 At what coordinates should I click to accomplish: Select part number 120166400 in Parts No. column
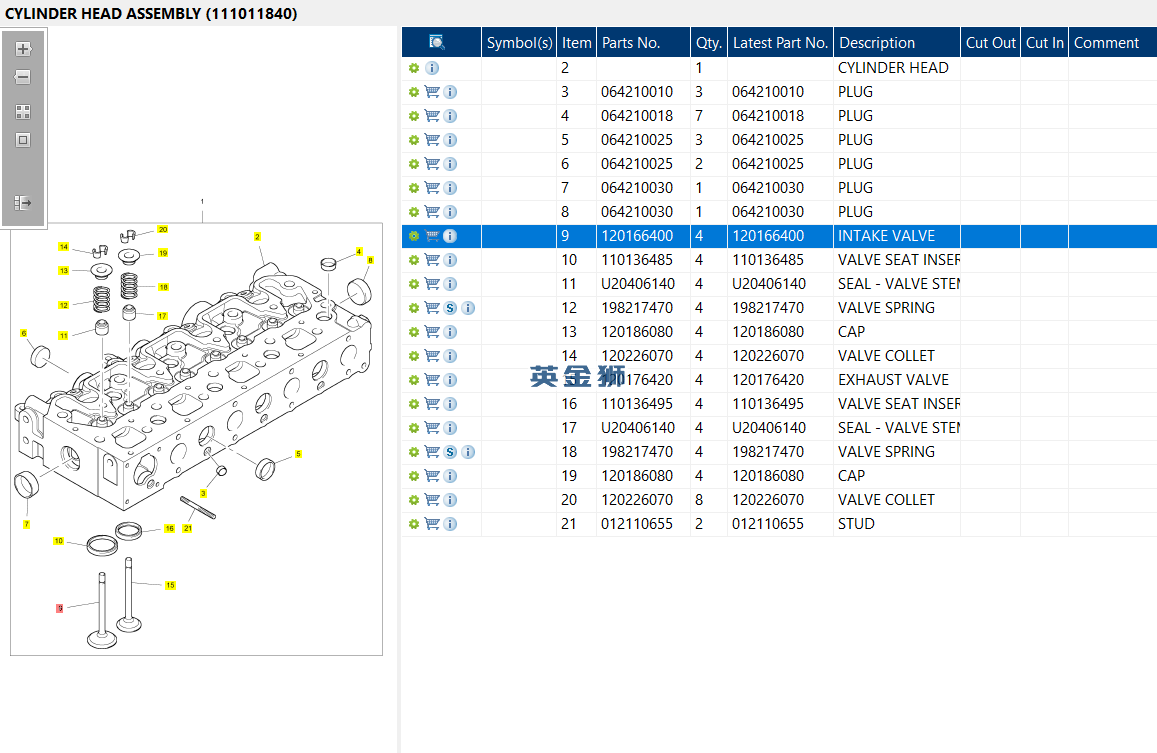click(x=637, y=236)
